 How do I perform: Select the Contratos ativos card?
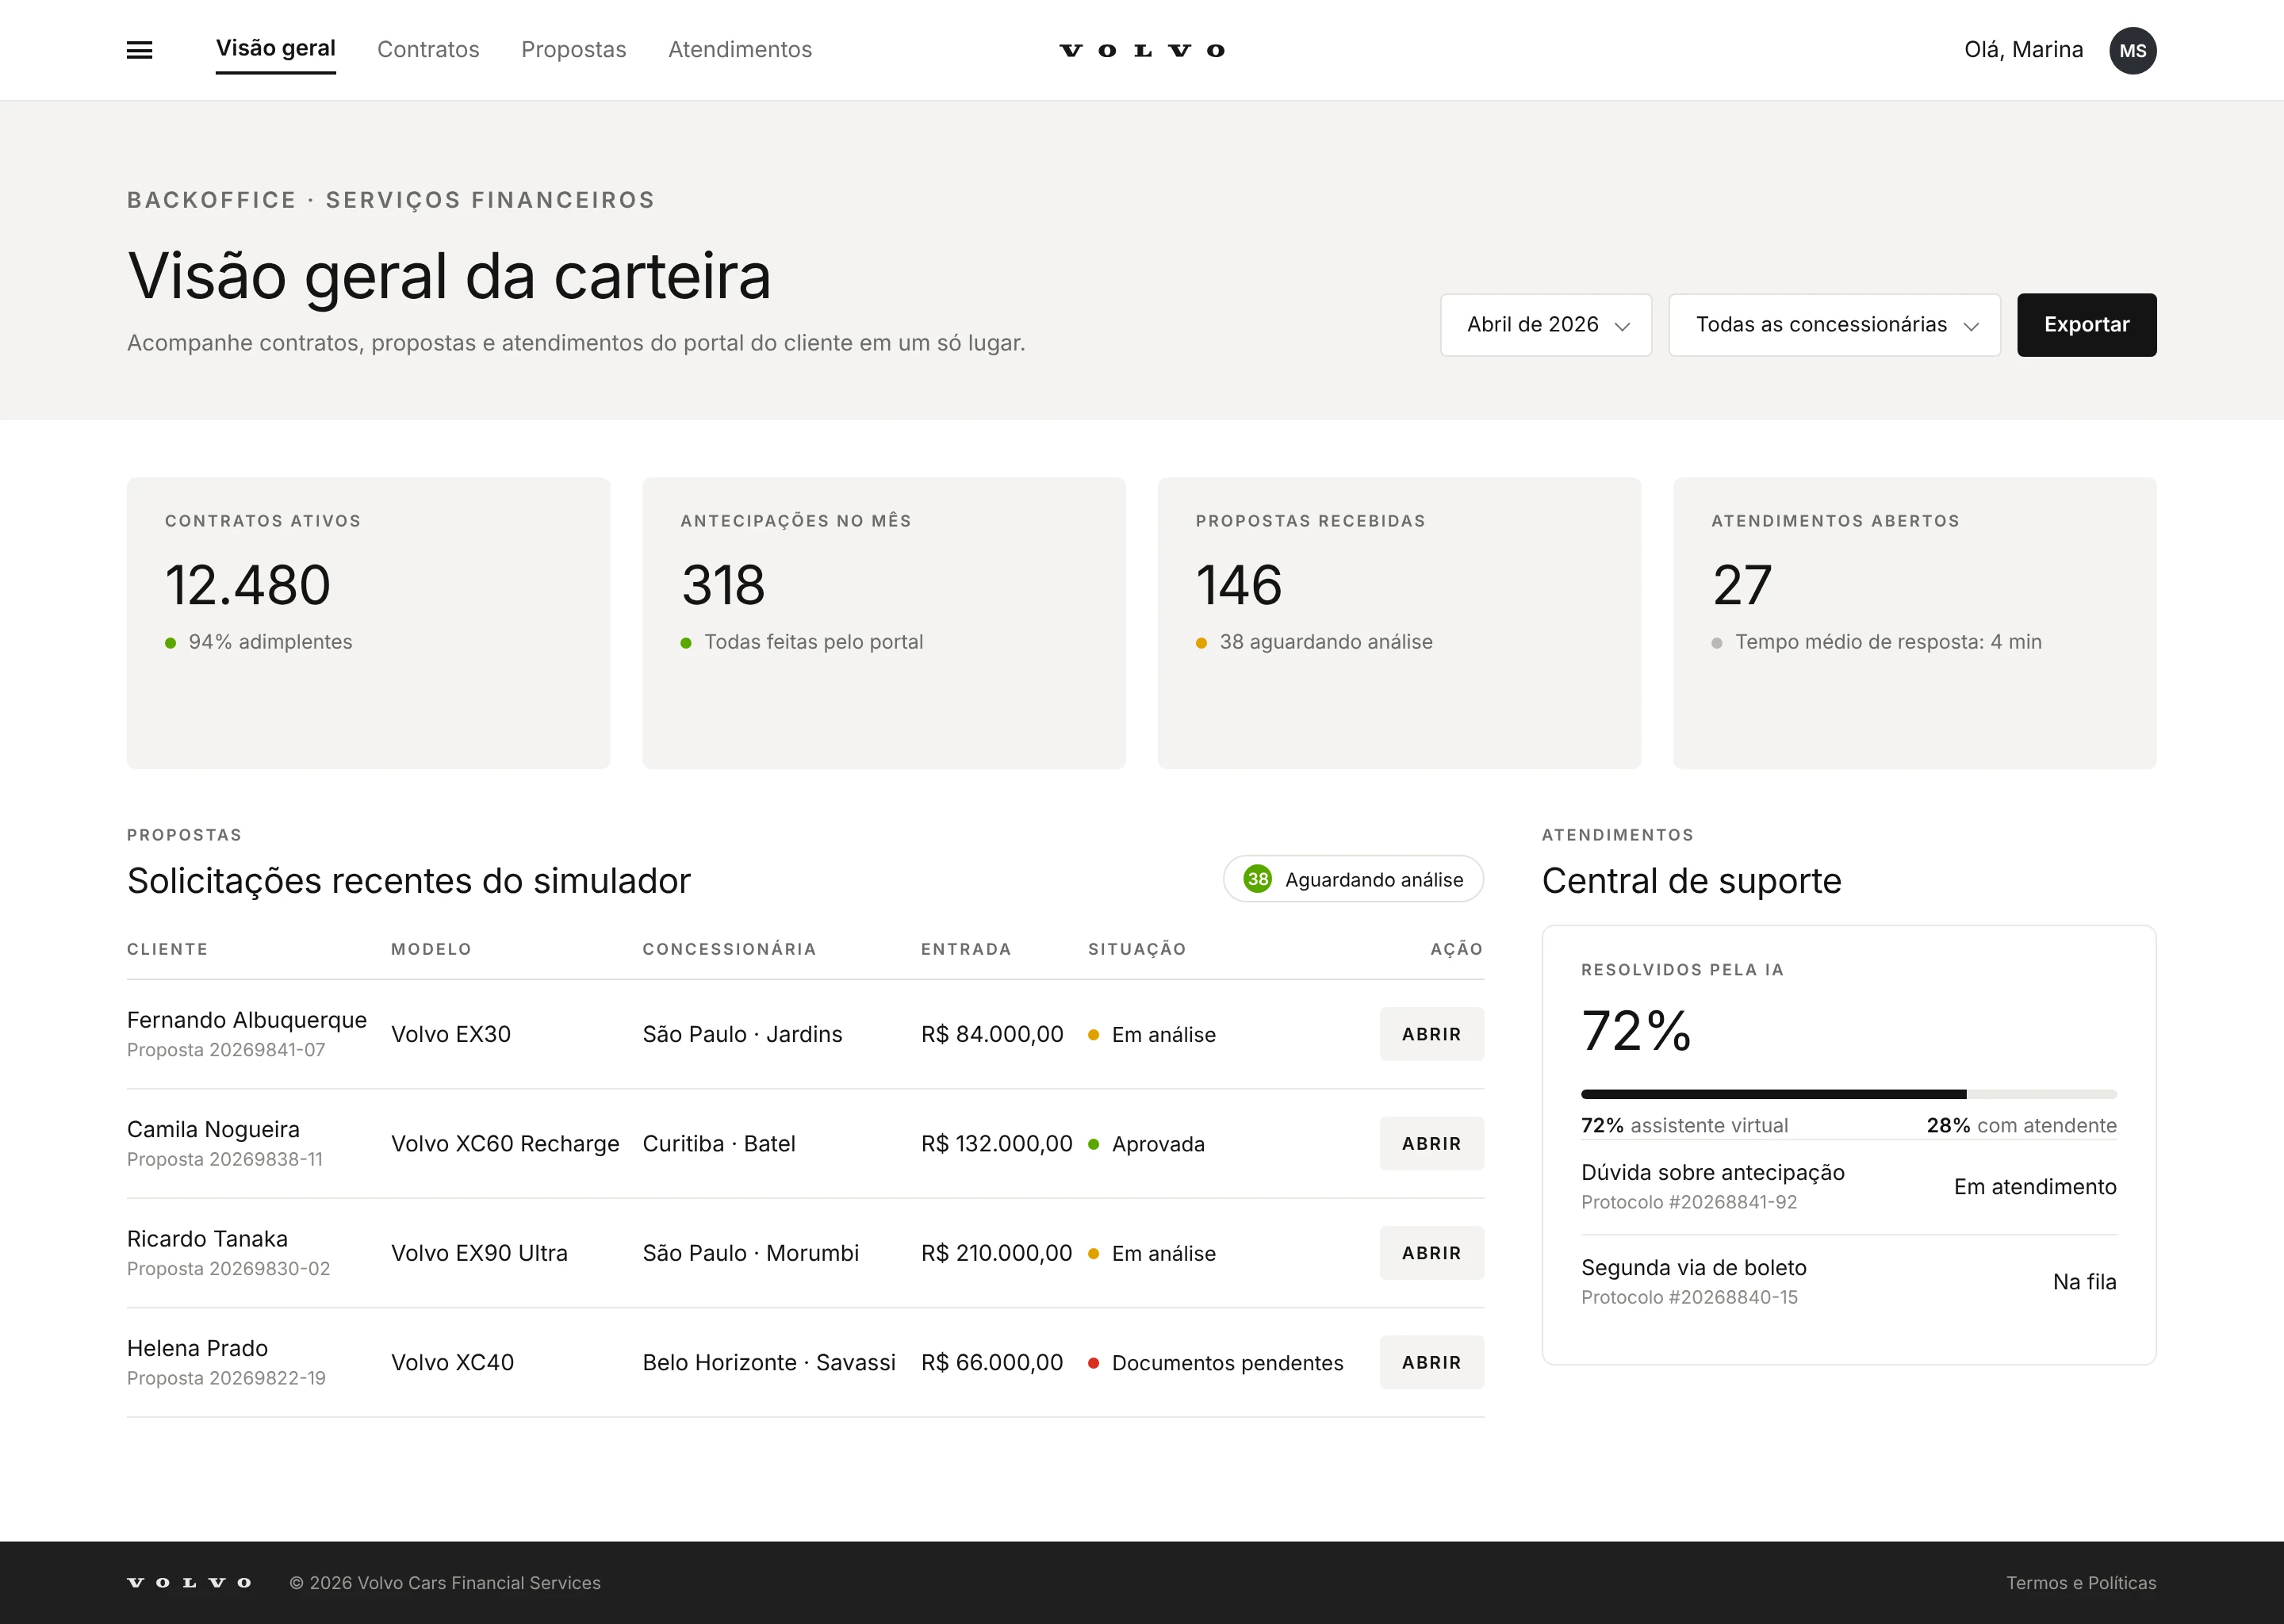tap(369, 623)
